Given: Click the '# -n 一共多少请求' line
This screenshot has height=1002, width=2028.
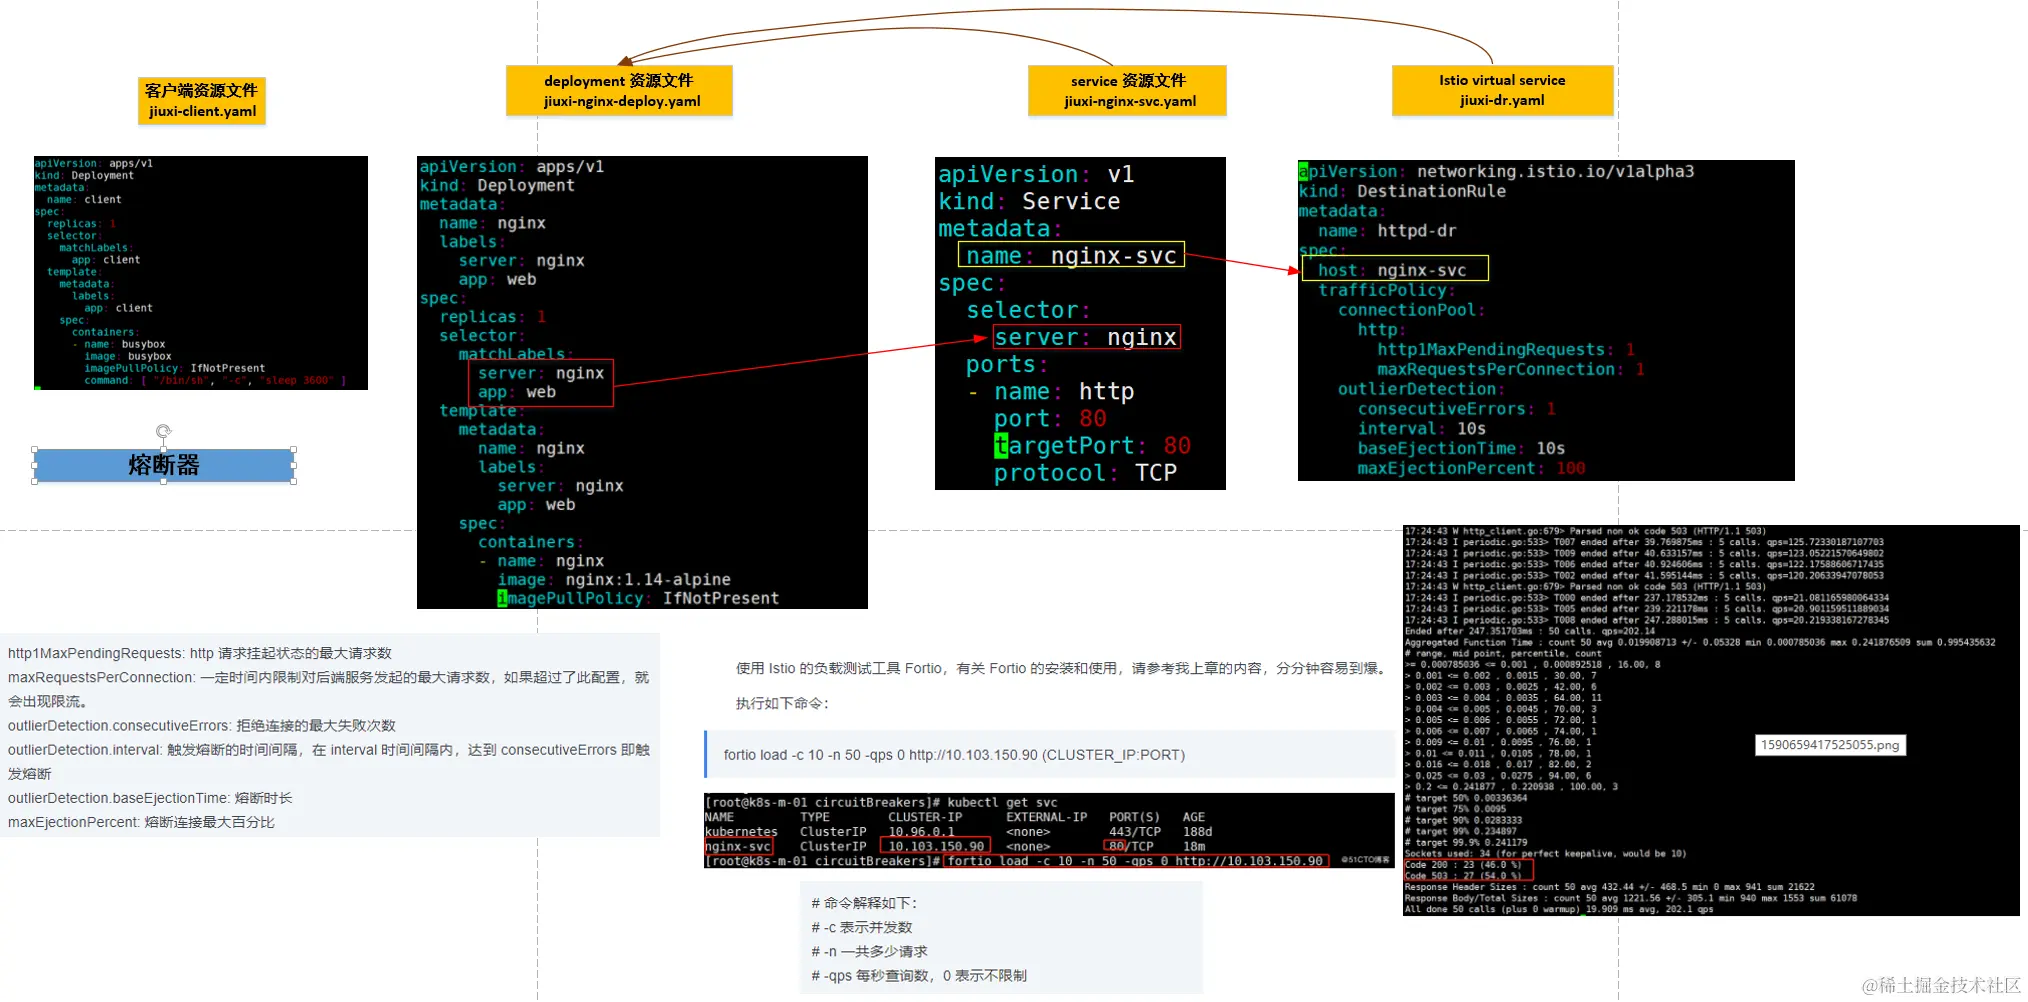Looking at the screenshot, I should click(x=869, y=951).
